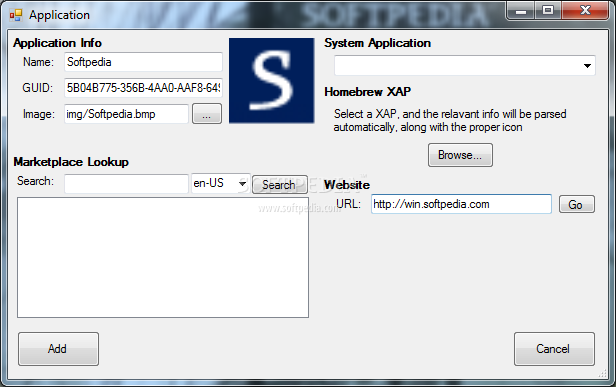The image size is (616, 387).
Task: Click the Add button
Action: [x=58, y=349]
